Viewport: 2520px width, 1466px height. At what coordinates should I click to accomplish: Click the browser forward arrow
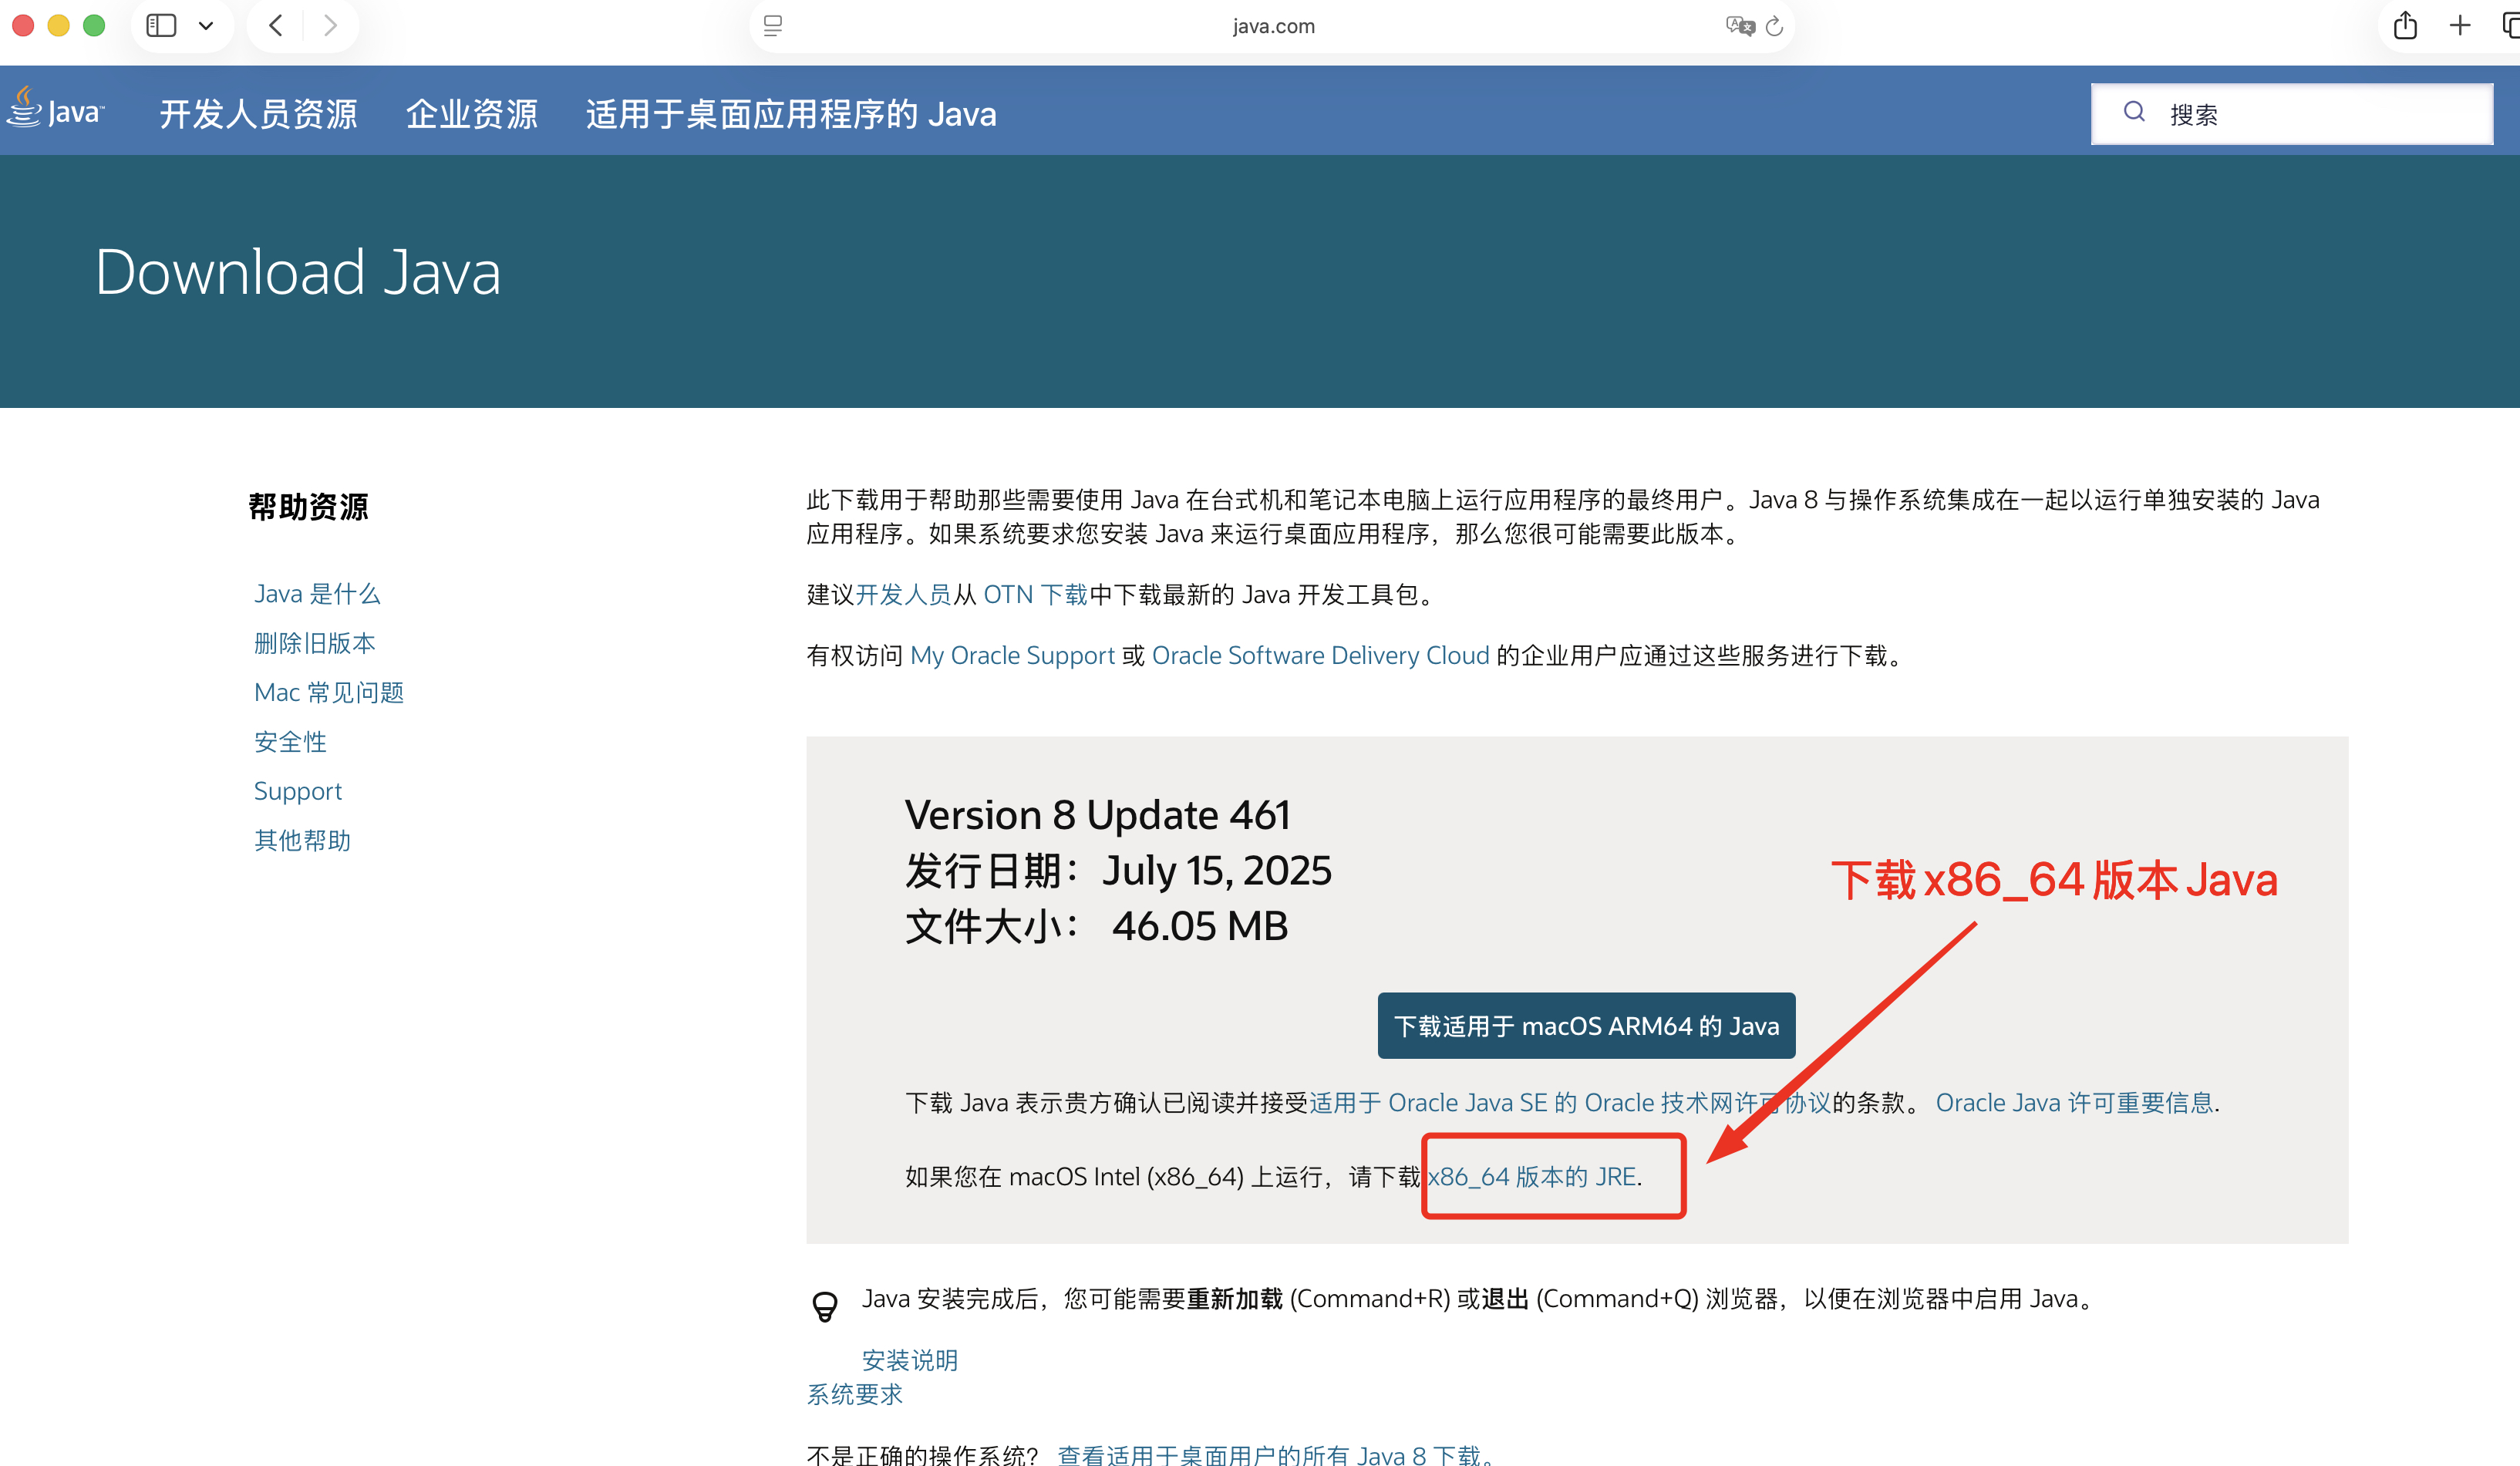330,26
